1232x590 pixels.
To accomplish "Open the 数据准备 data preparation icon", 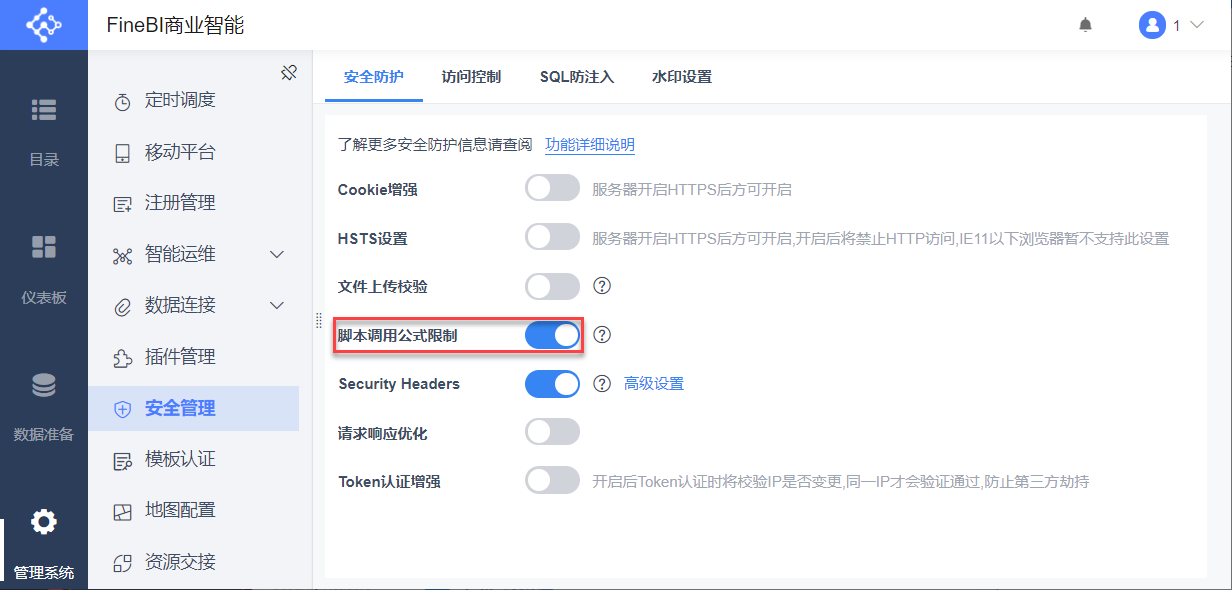I will (44, 385).
